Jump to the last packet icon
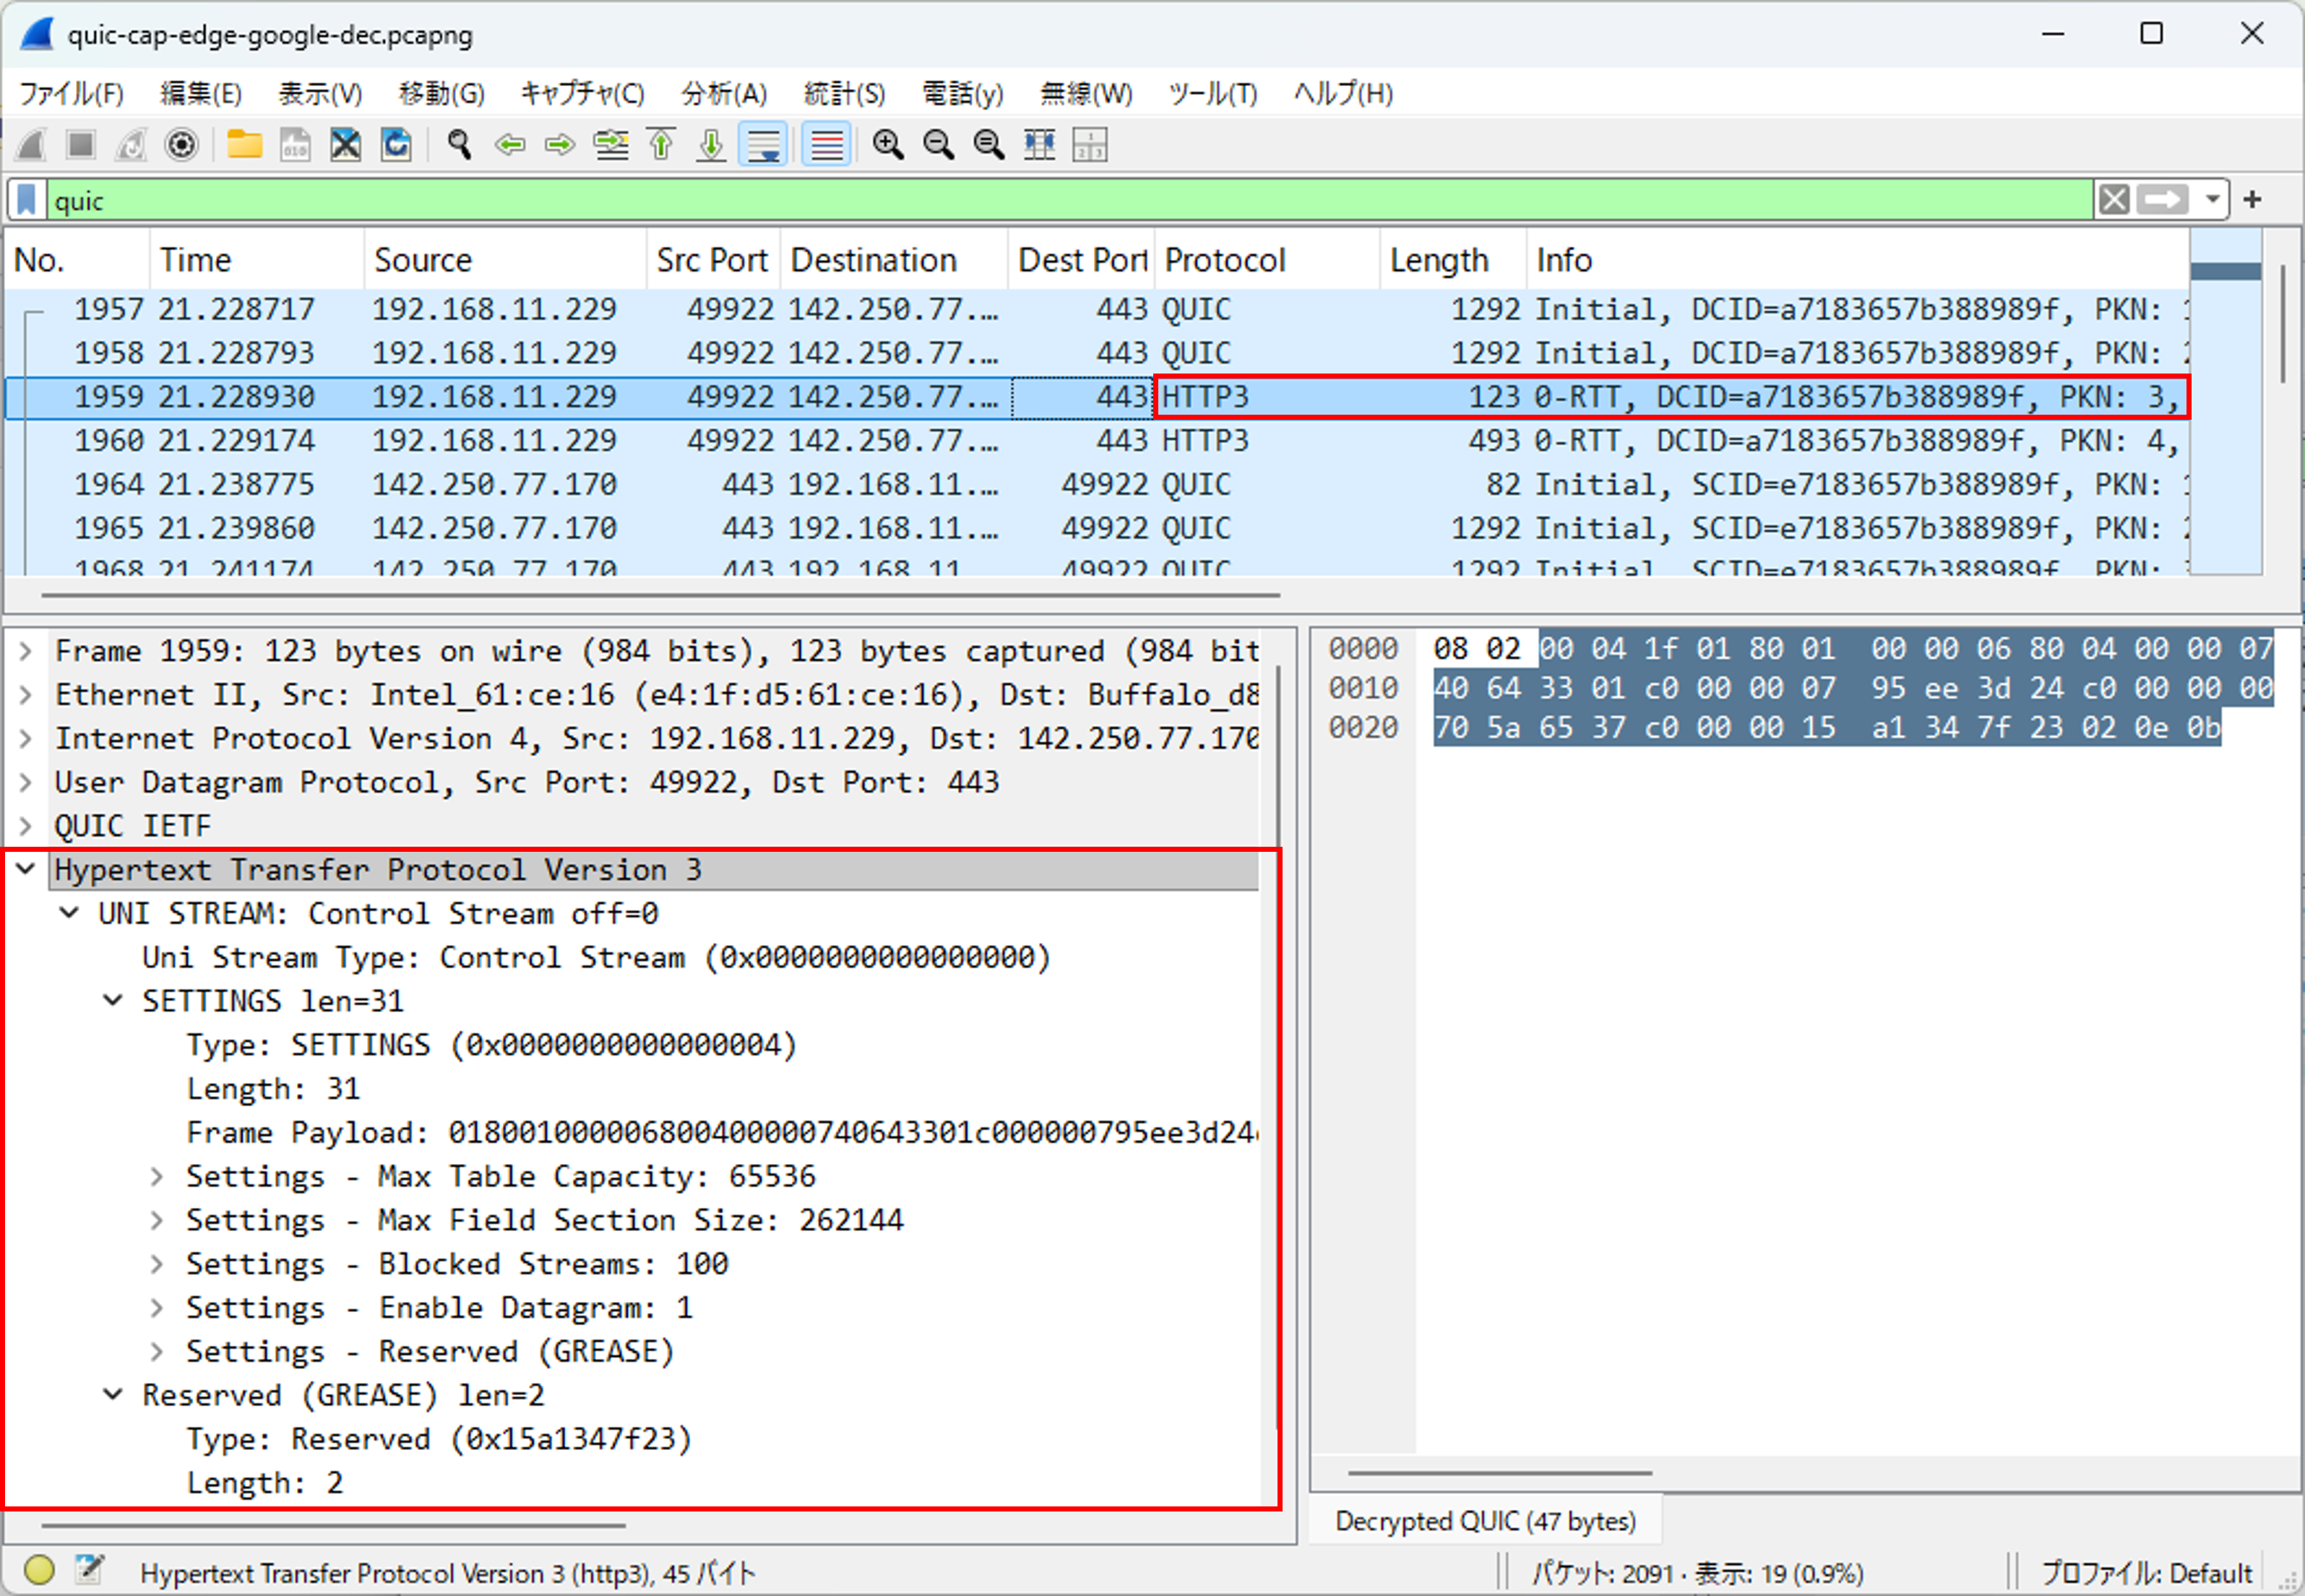Viewport: 2305px width, 1596px height. pyautogui.click(x=711, y=145)
